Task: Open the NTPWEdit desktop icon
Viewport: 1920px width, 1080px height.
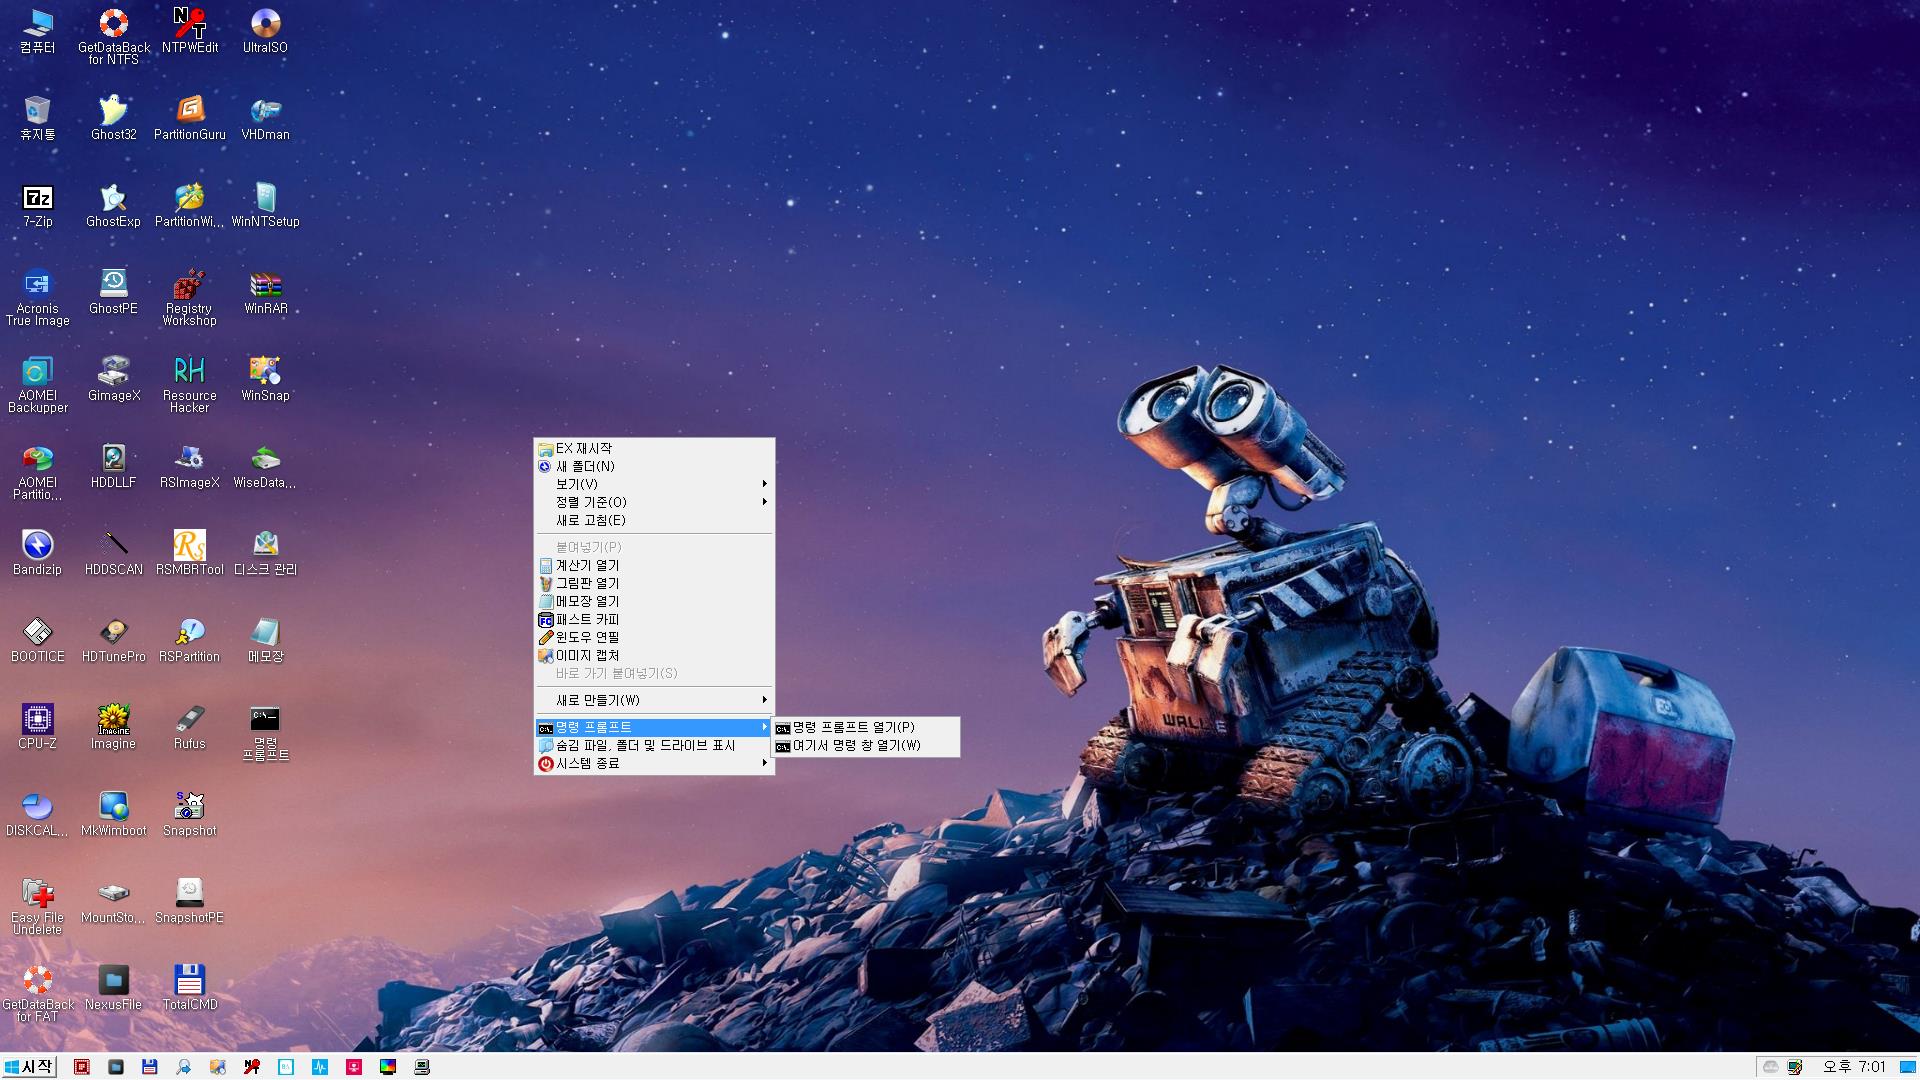Action: coord(190,30)
